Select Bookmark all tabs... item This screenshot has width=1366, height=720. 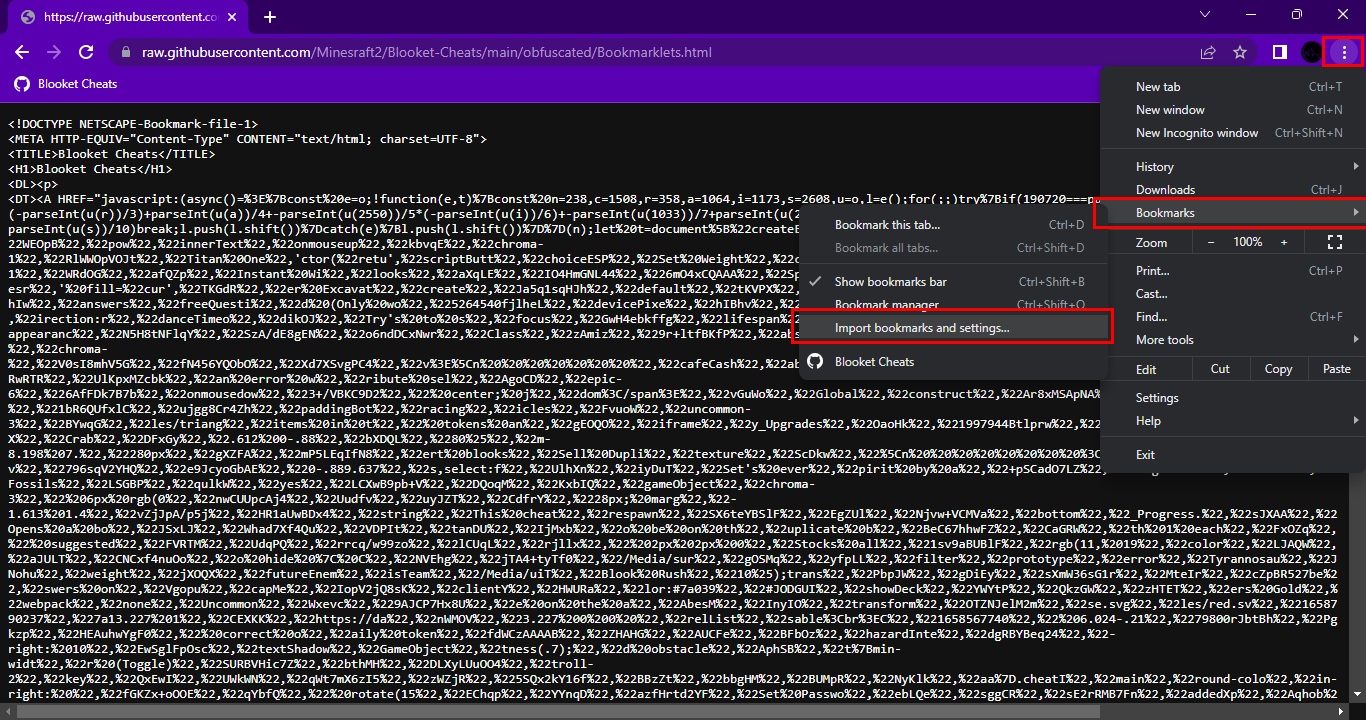(x=954, y=248)
